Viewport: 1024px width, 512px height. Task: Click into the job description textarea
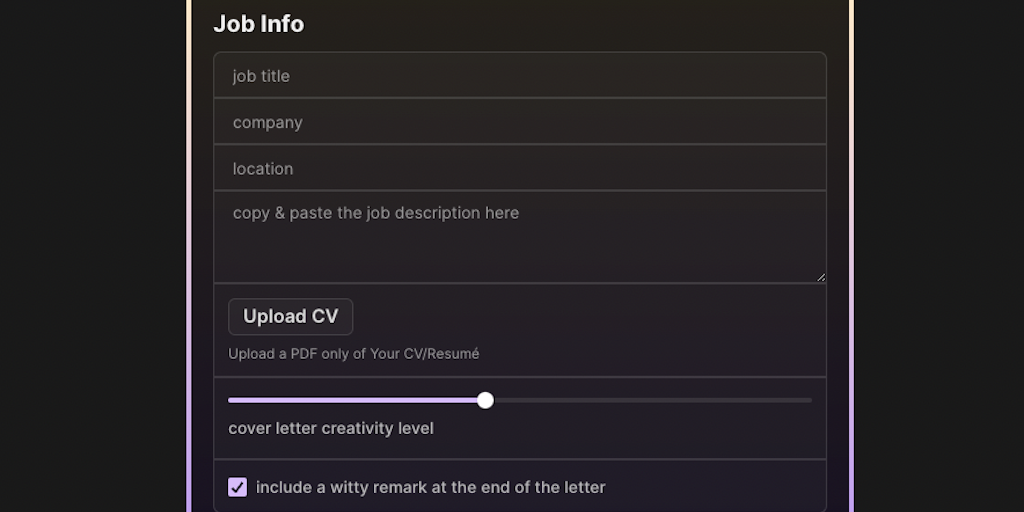click(x=519, y=246)
